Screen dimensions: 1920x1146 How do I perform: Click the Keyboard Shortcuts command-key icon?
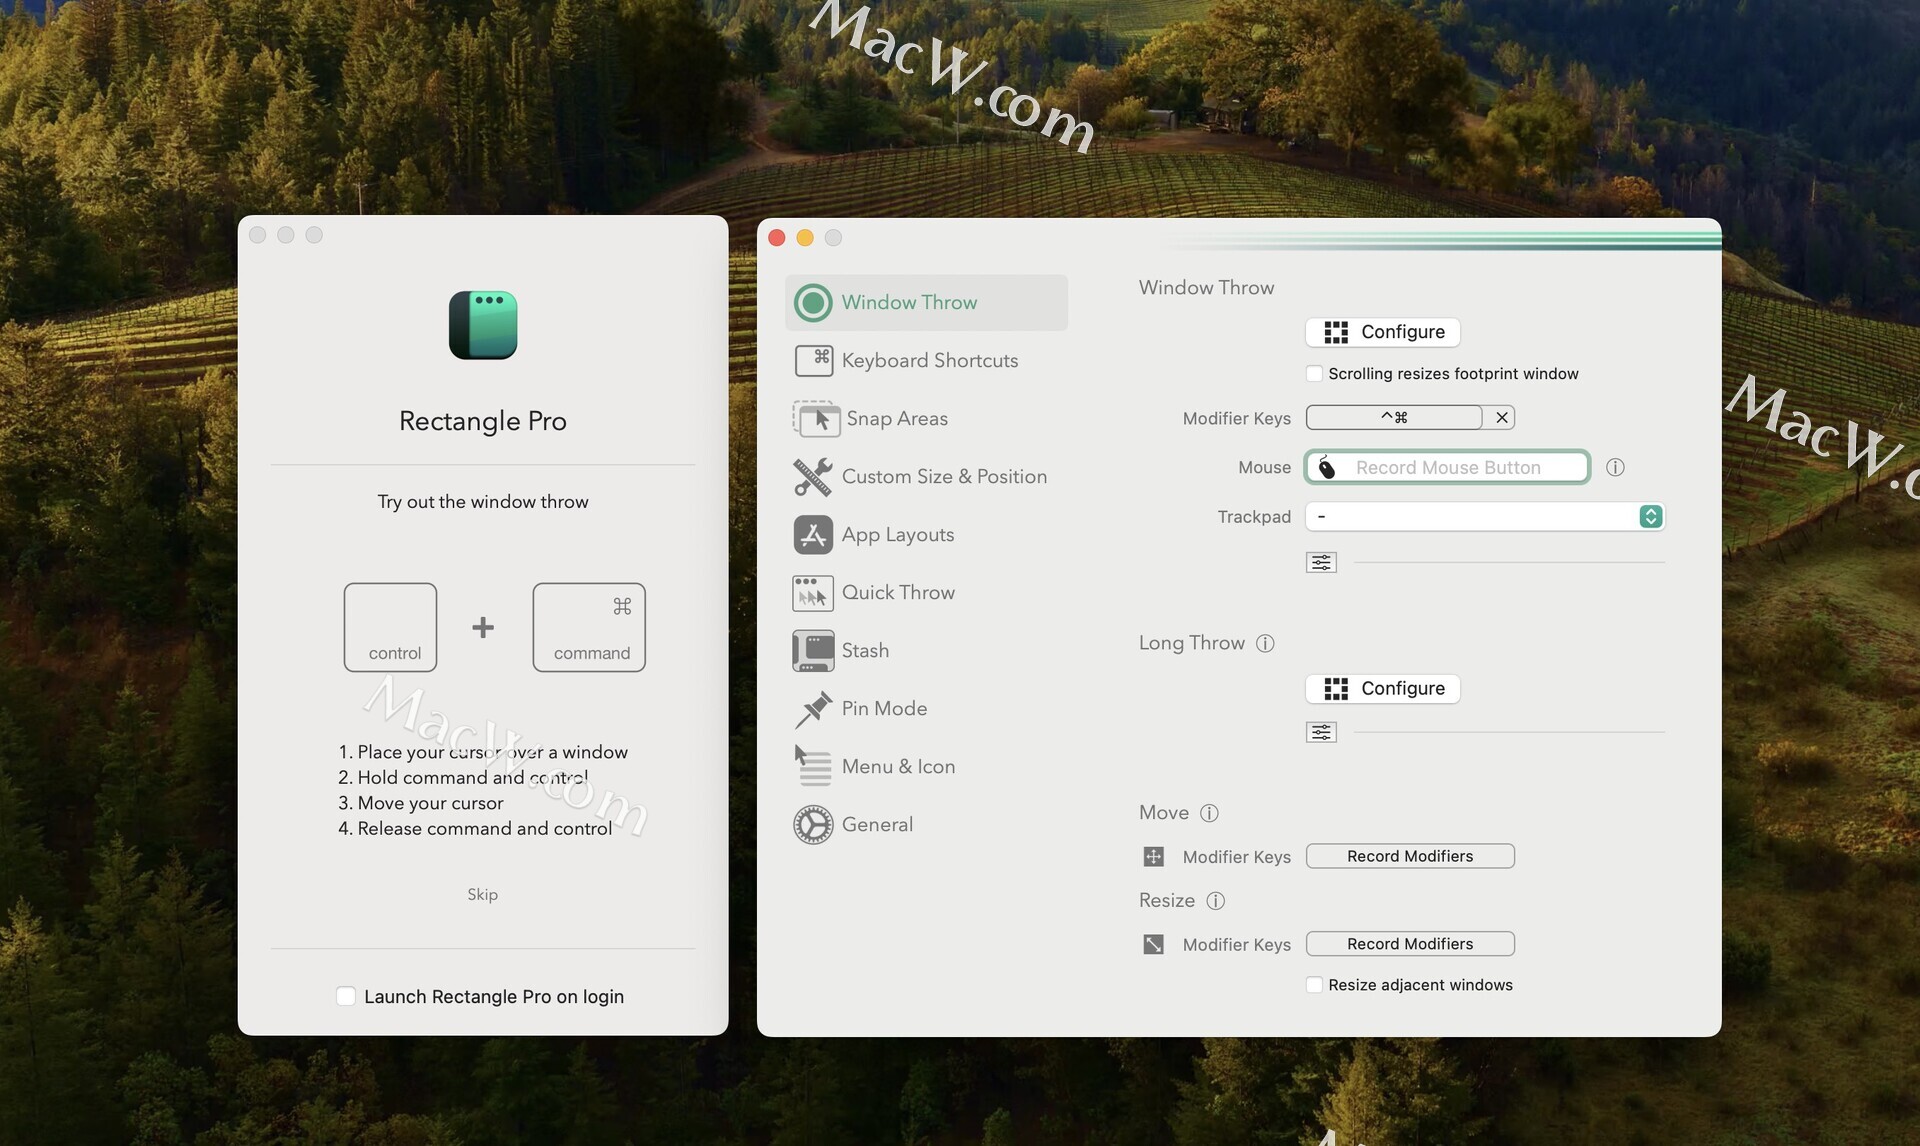coord(813,360)
